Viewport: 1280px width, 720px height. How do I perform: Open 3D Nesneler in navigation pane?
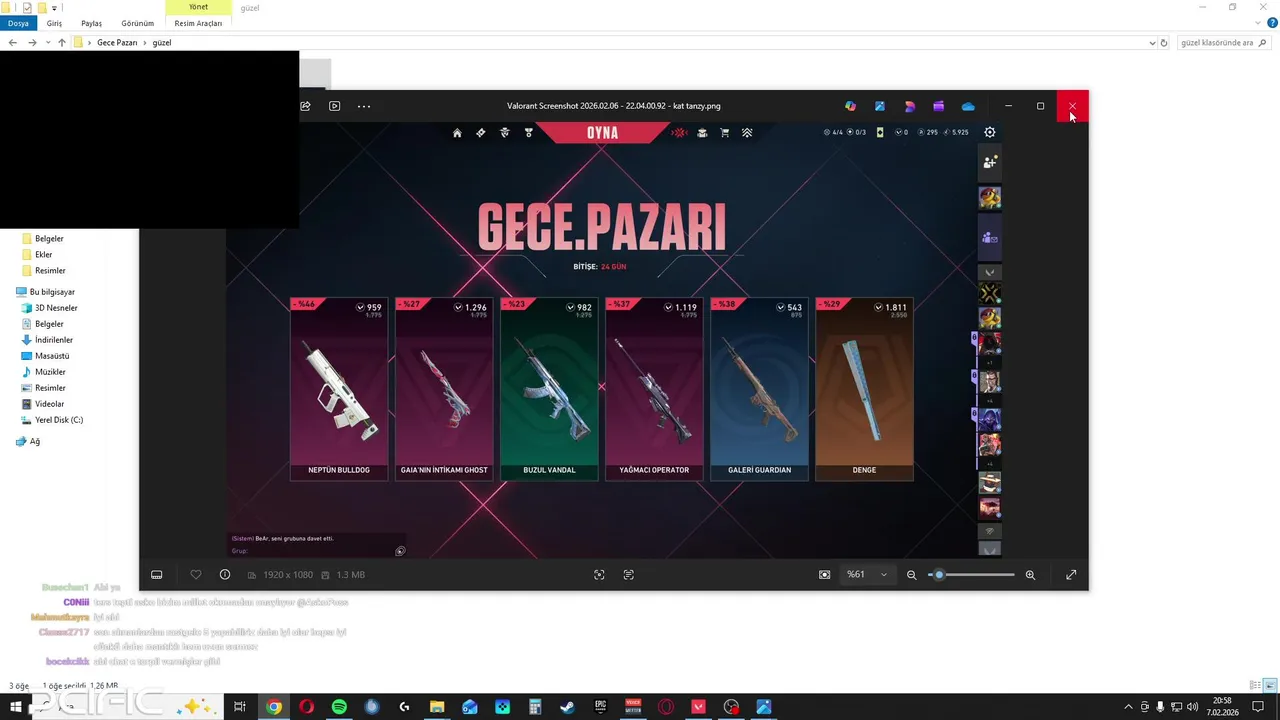pyautogui.click(x=50, y=308)
